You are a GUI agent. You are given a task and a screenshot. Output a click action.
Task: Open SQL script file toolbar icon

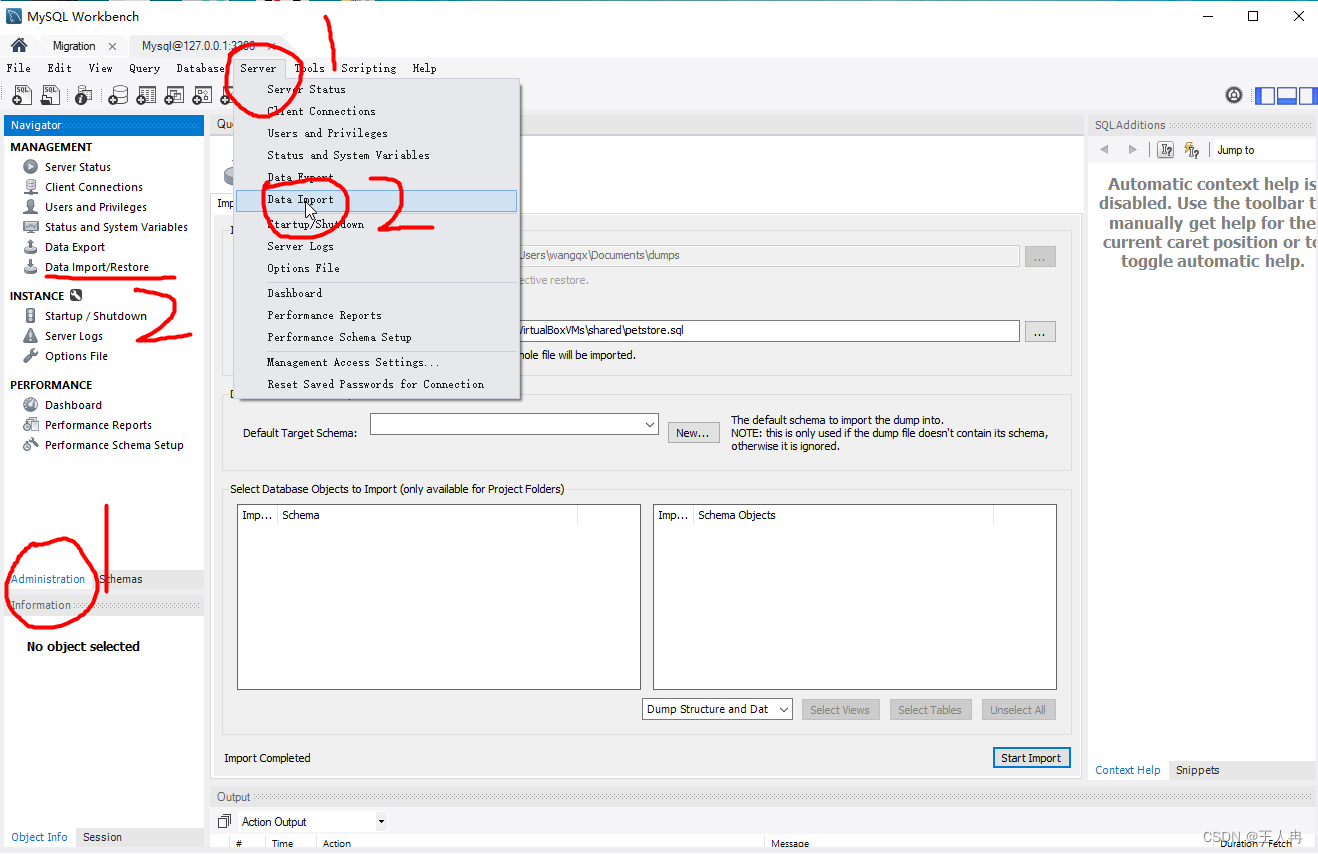coord(51,95)
